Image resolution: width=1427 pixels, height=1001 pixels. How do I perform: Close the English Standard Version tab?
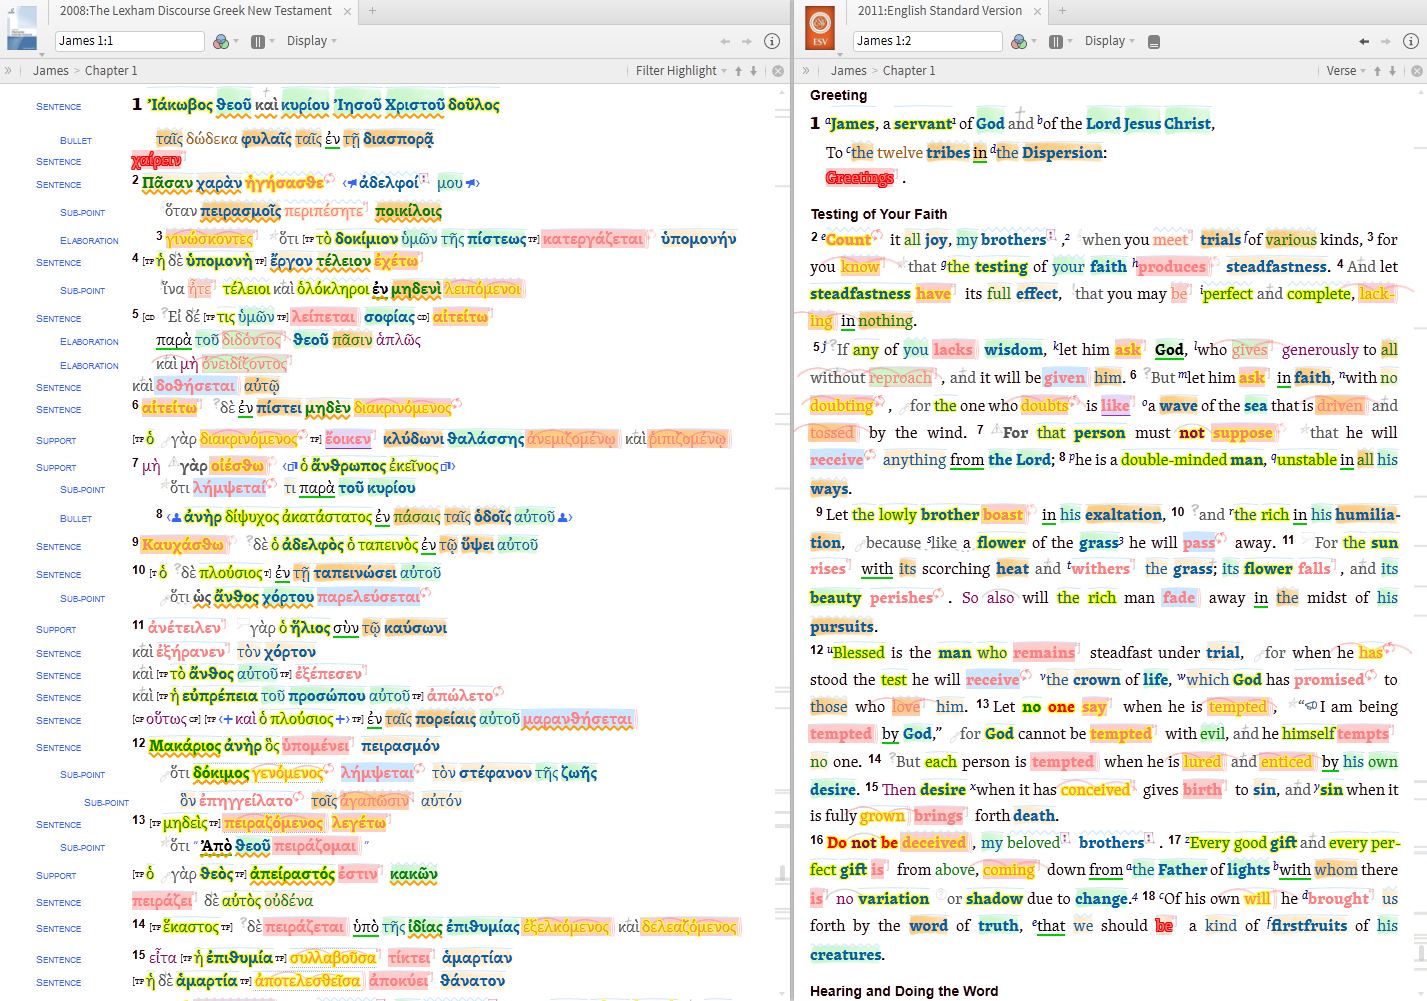[x=1038, y=11]
